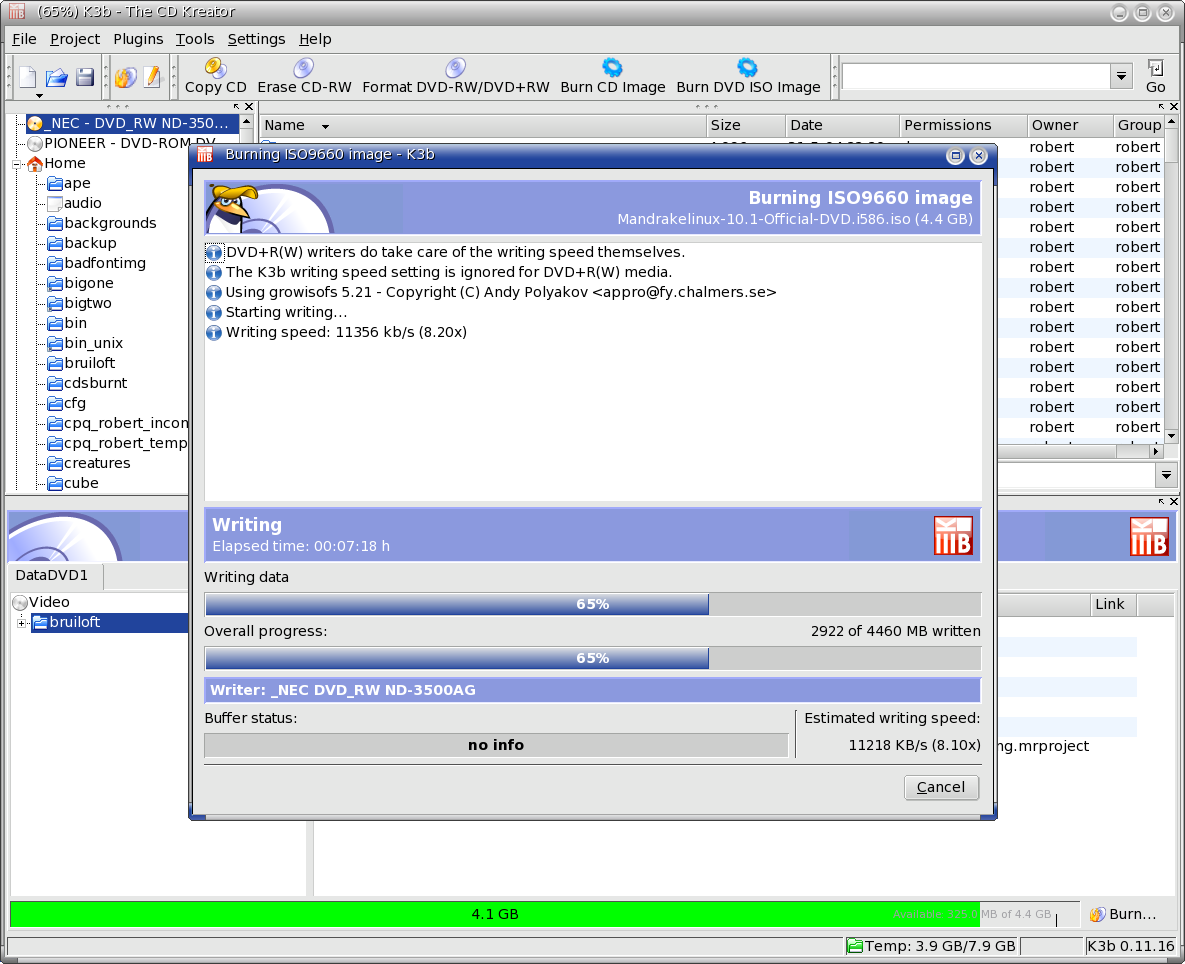Click the Permissions column header

click(964, 125)
